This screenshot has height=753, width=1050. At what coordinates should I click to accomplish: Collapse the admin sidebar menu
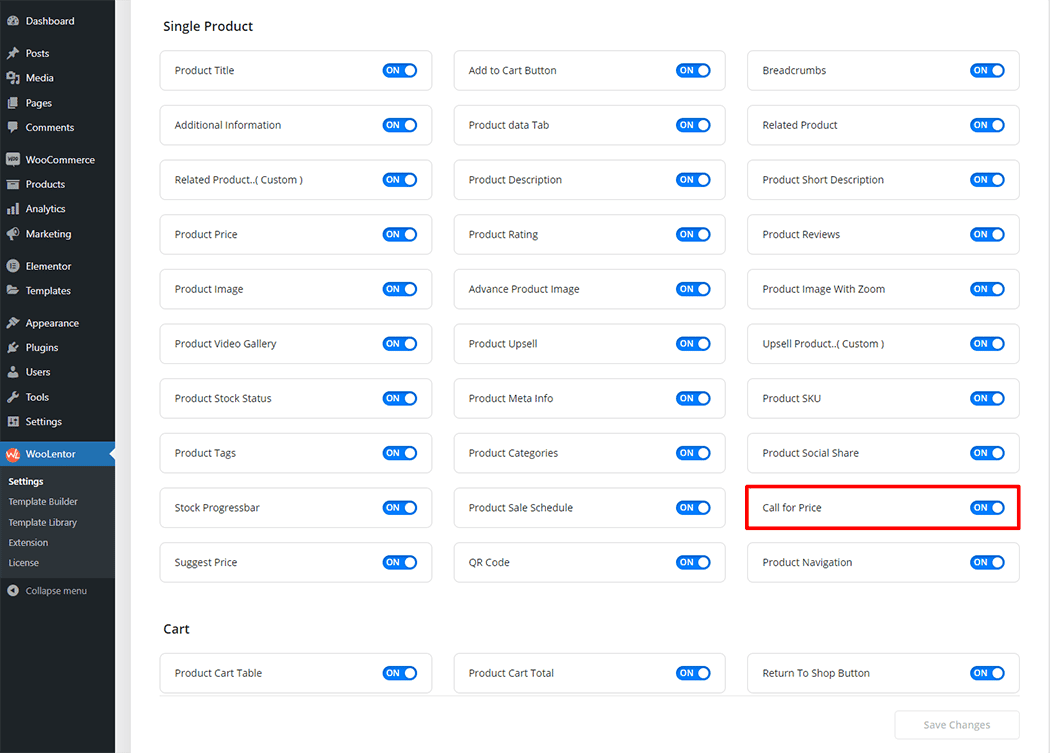47,591
